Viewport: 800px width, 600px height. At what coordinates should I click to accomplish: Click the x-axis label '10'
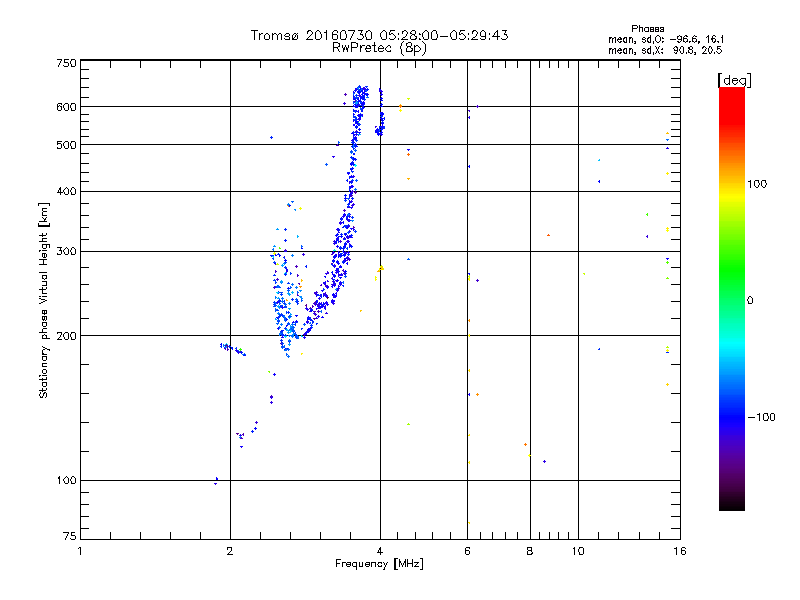pos(578,551)
